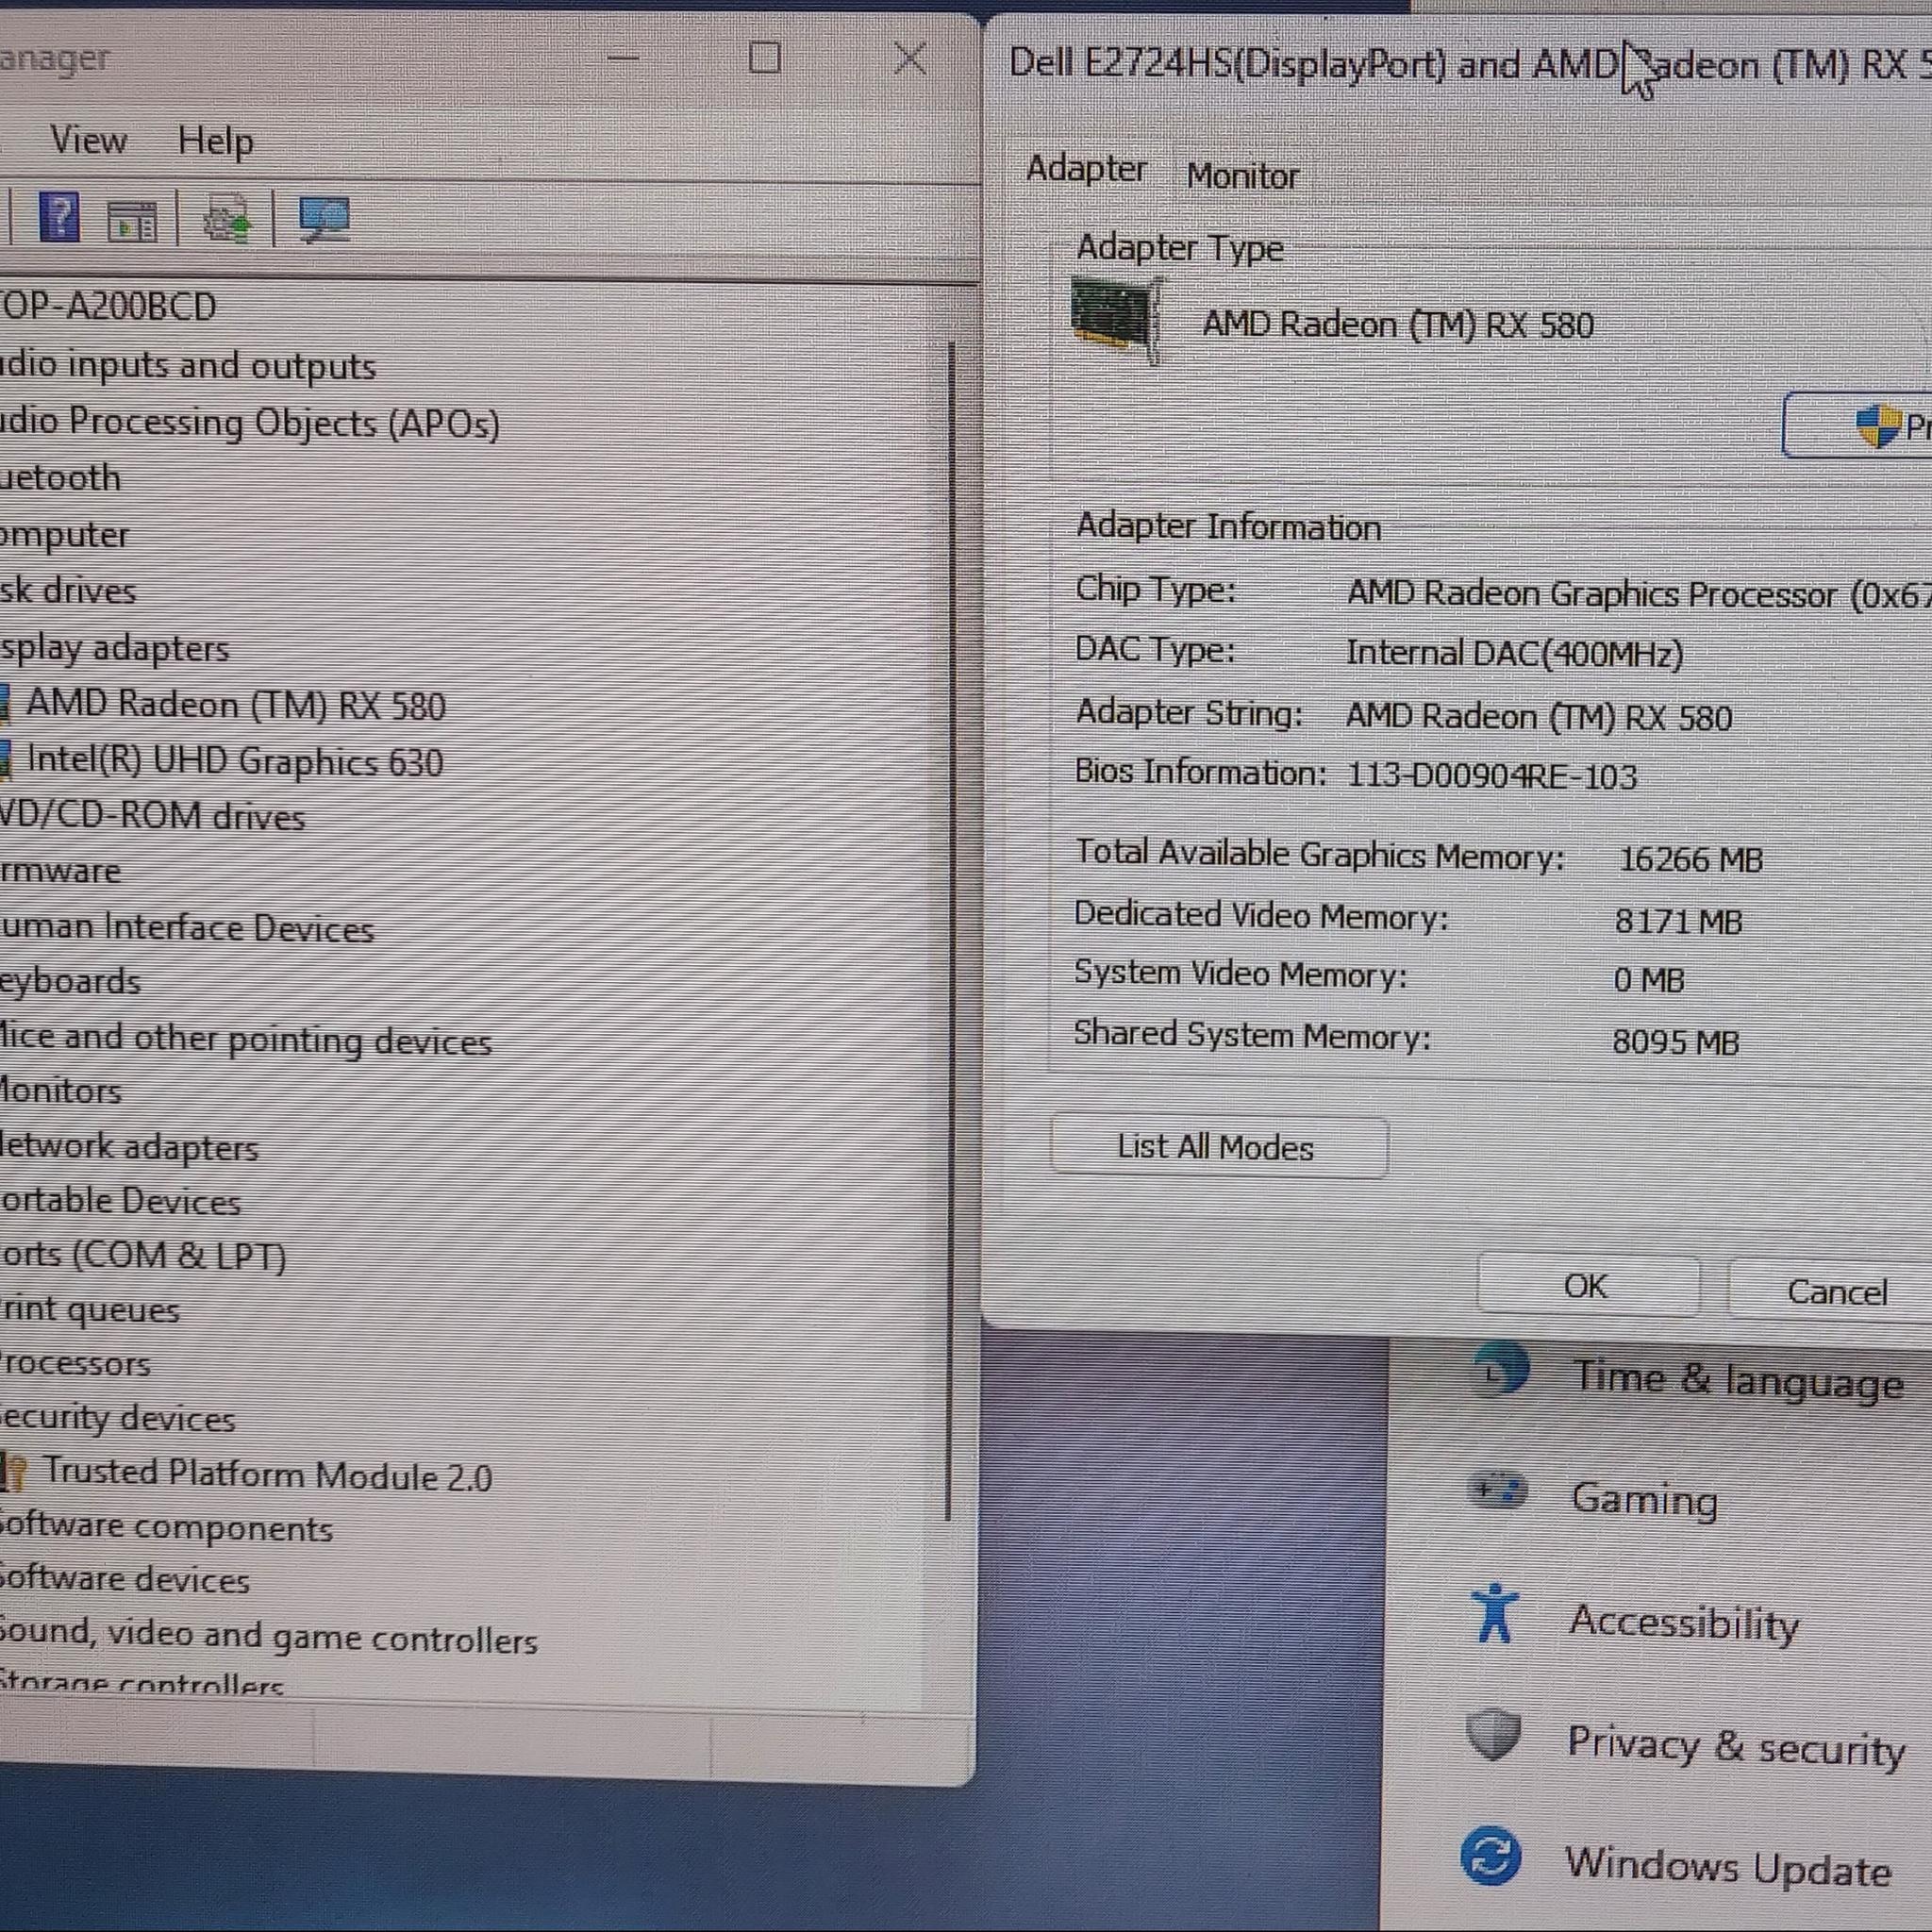The height and width of the screenshot is (1932, 1932).
Task: Click the Adapter String value AMD Radeon (TM) RX 580
Action: tap(1539, 717)
